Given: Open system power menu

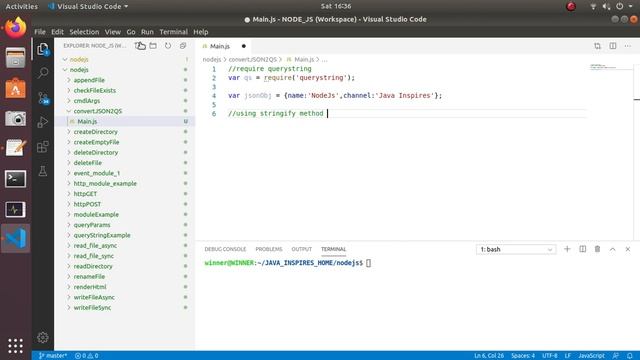Looking at the screenshot, I should [620, 6].
